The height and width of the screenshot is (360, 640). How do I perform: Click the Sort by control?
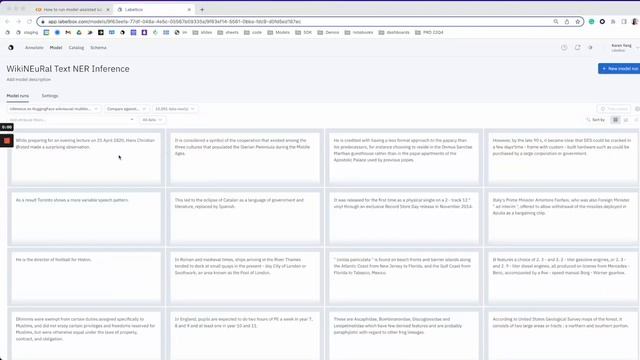596,120
